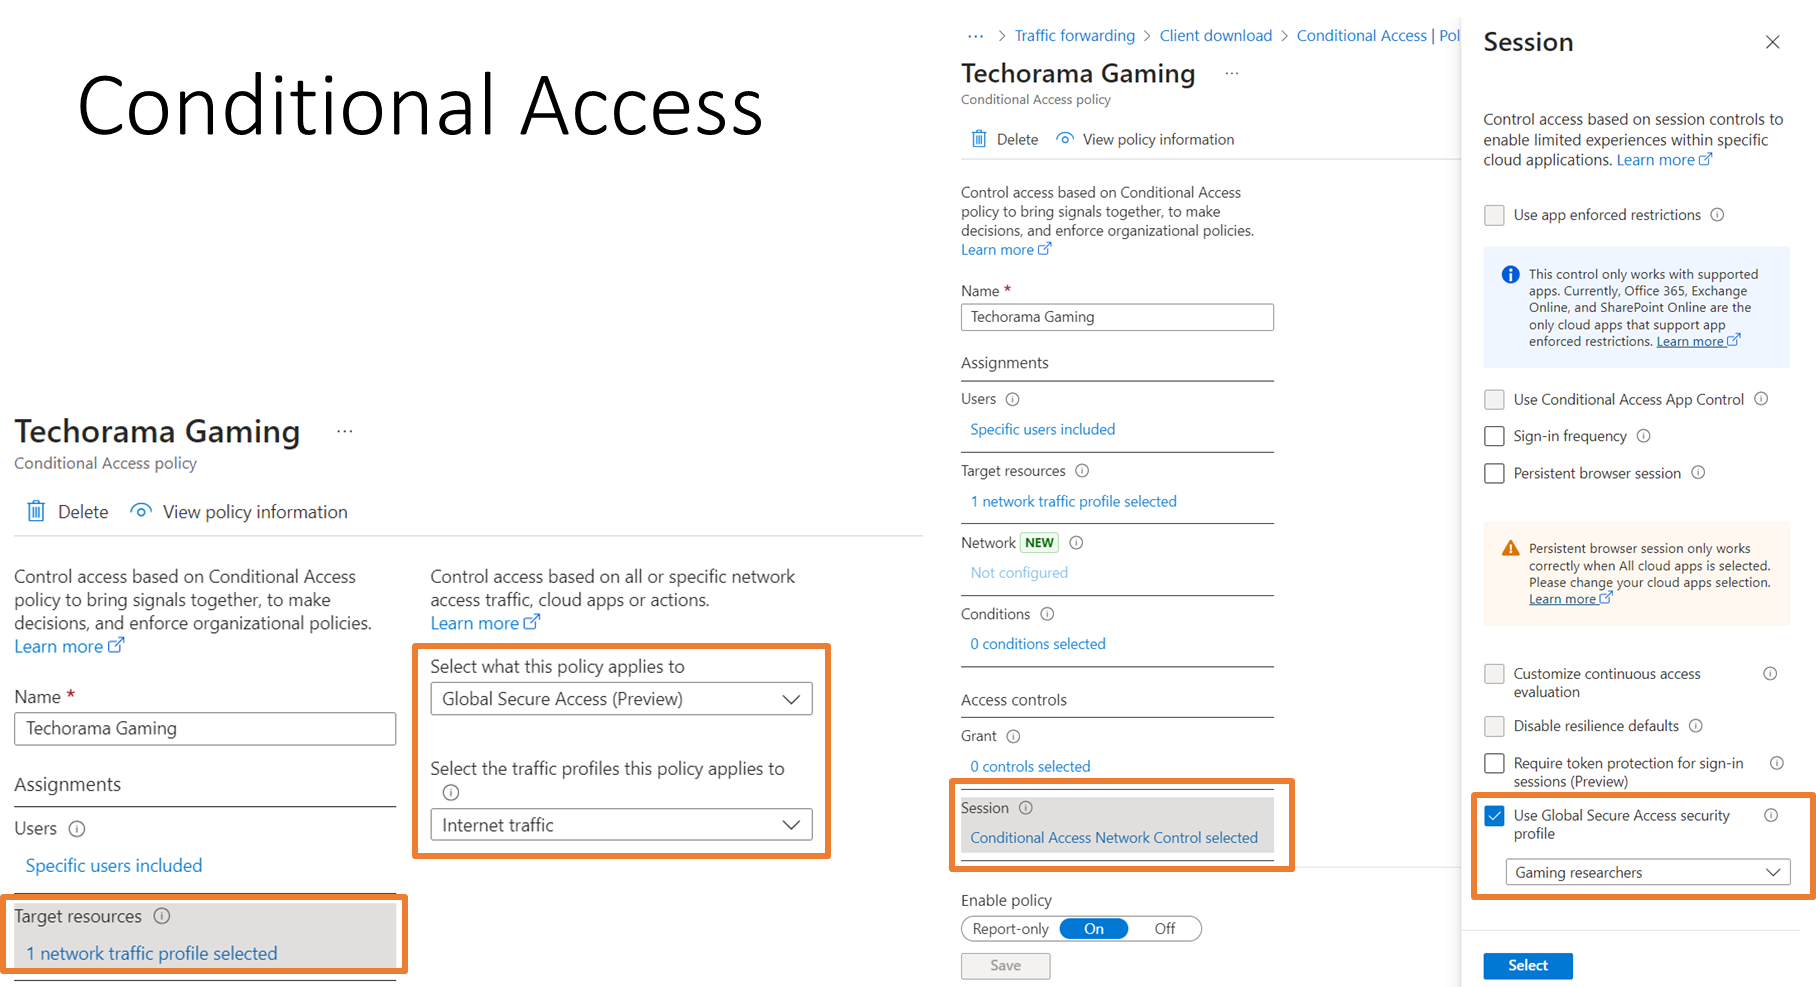The image size is (1816, 987).
Task: Click the Select button in Session panel
Action: (1527, 965)
